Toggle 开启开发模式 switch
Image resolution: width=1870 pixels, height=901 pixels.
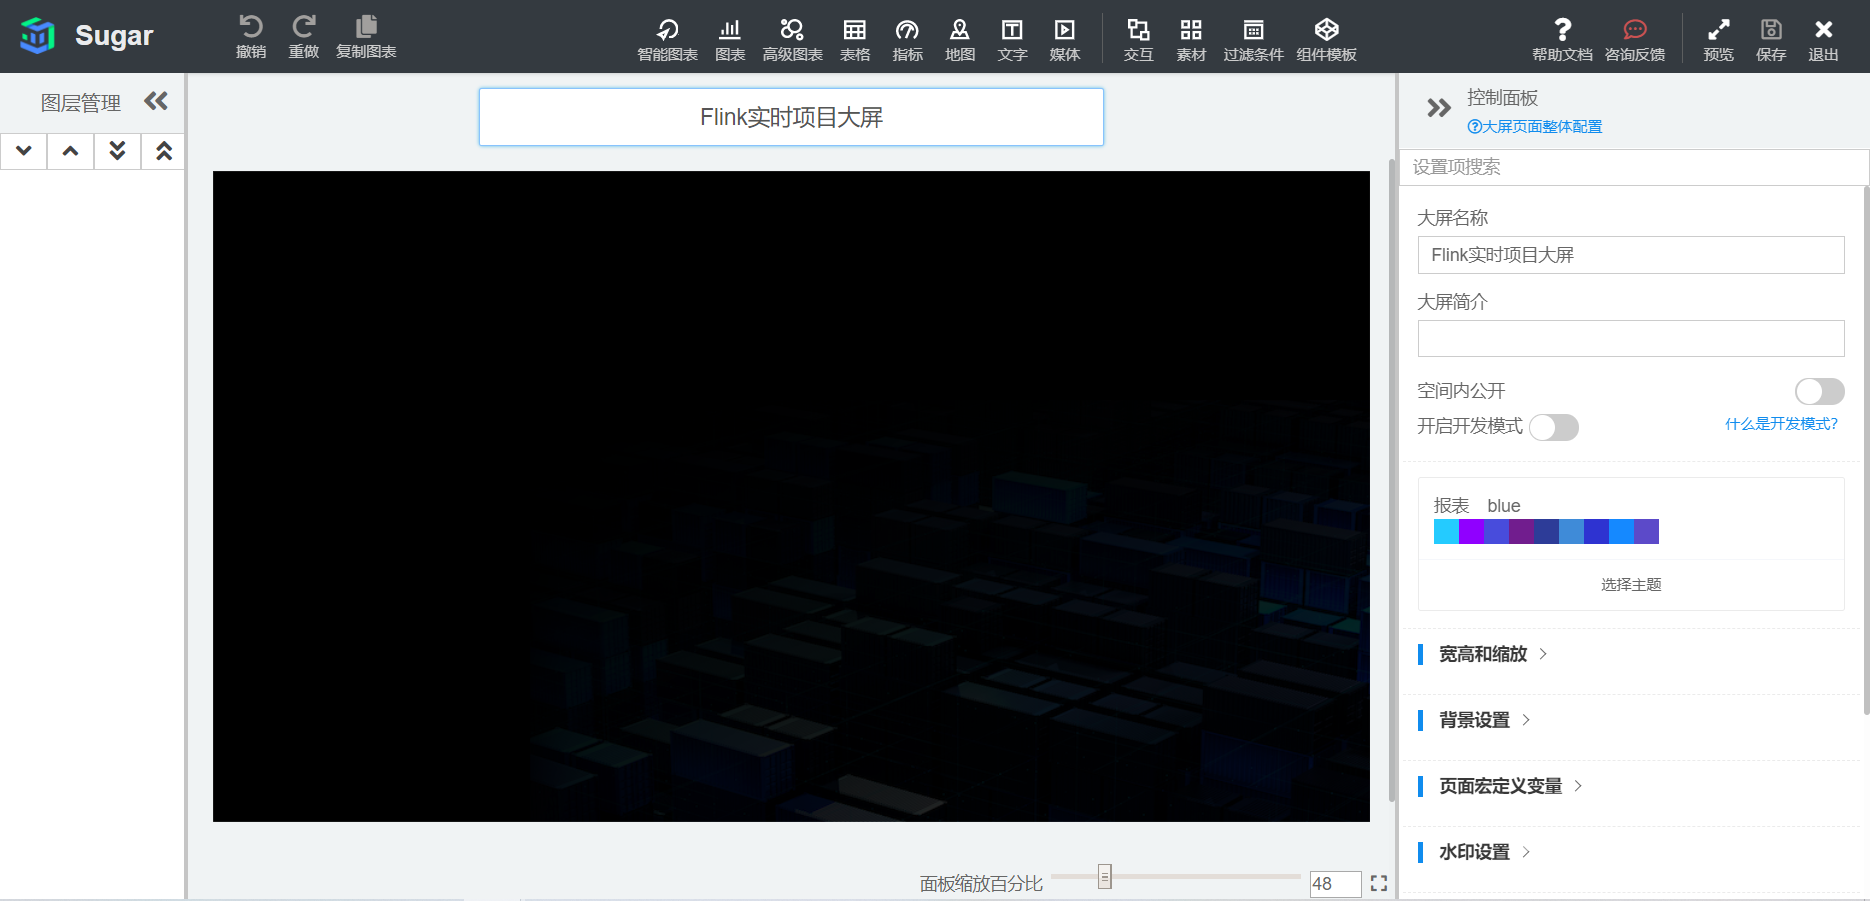click(1554, 427)
